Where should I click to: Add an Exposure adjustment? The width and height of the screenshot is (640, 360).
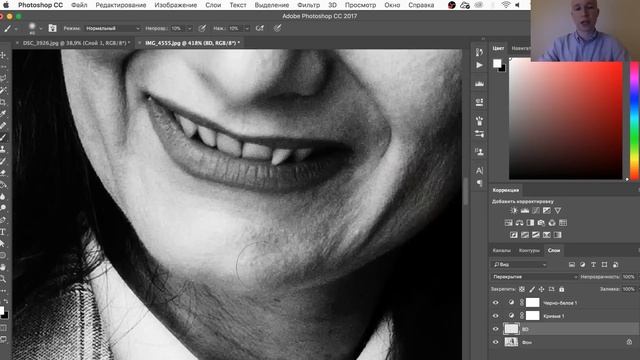547,211
